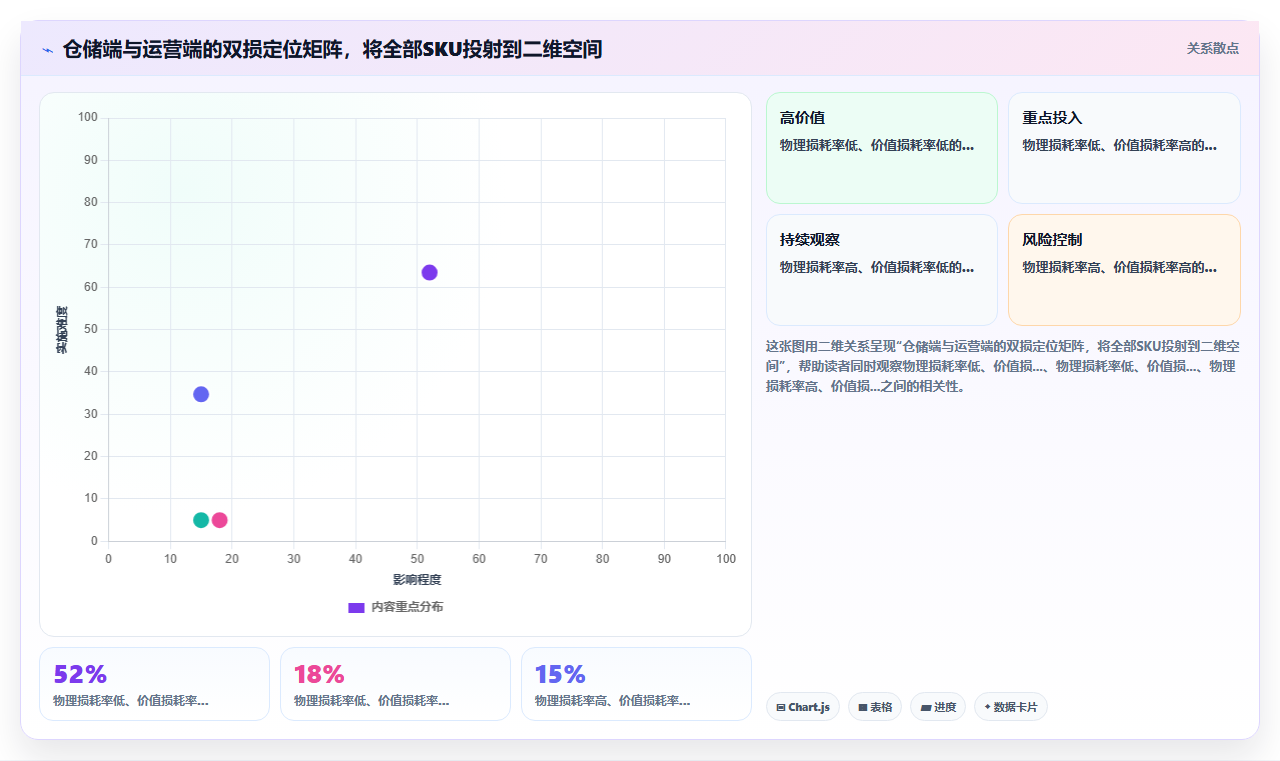The image size is (1280, 761).
Task: Click the 关系散点 label in header
Action: tap(1213, 48)
